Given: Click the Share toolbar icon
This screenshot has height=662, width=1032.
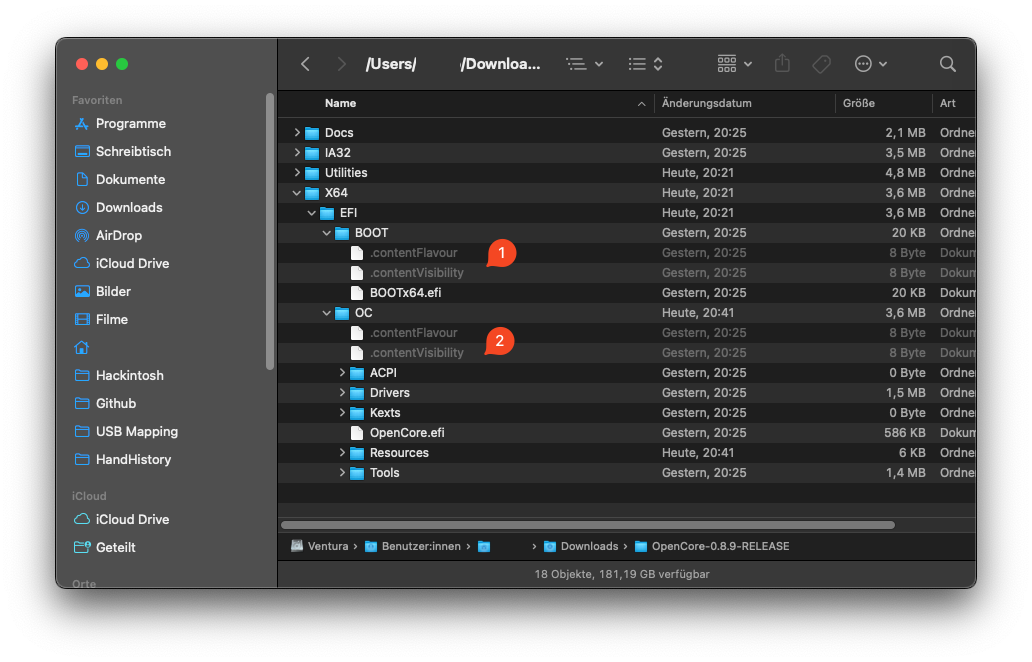Looking at the screenshot, I should pyautogui.click(x=782, y=64).
